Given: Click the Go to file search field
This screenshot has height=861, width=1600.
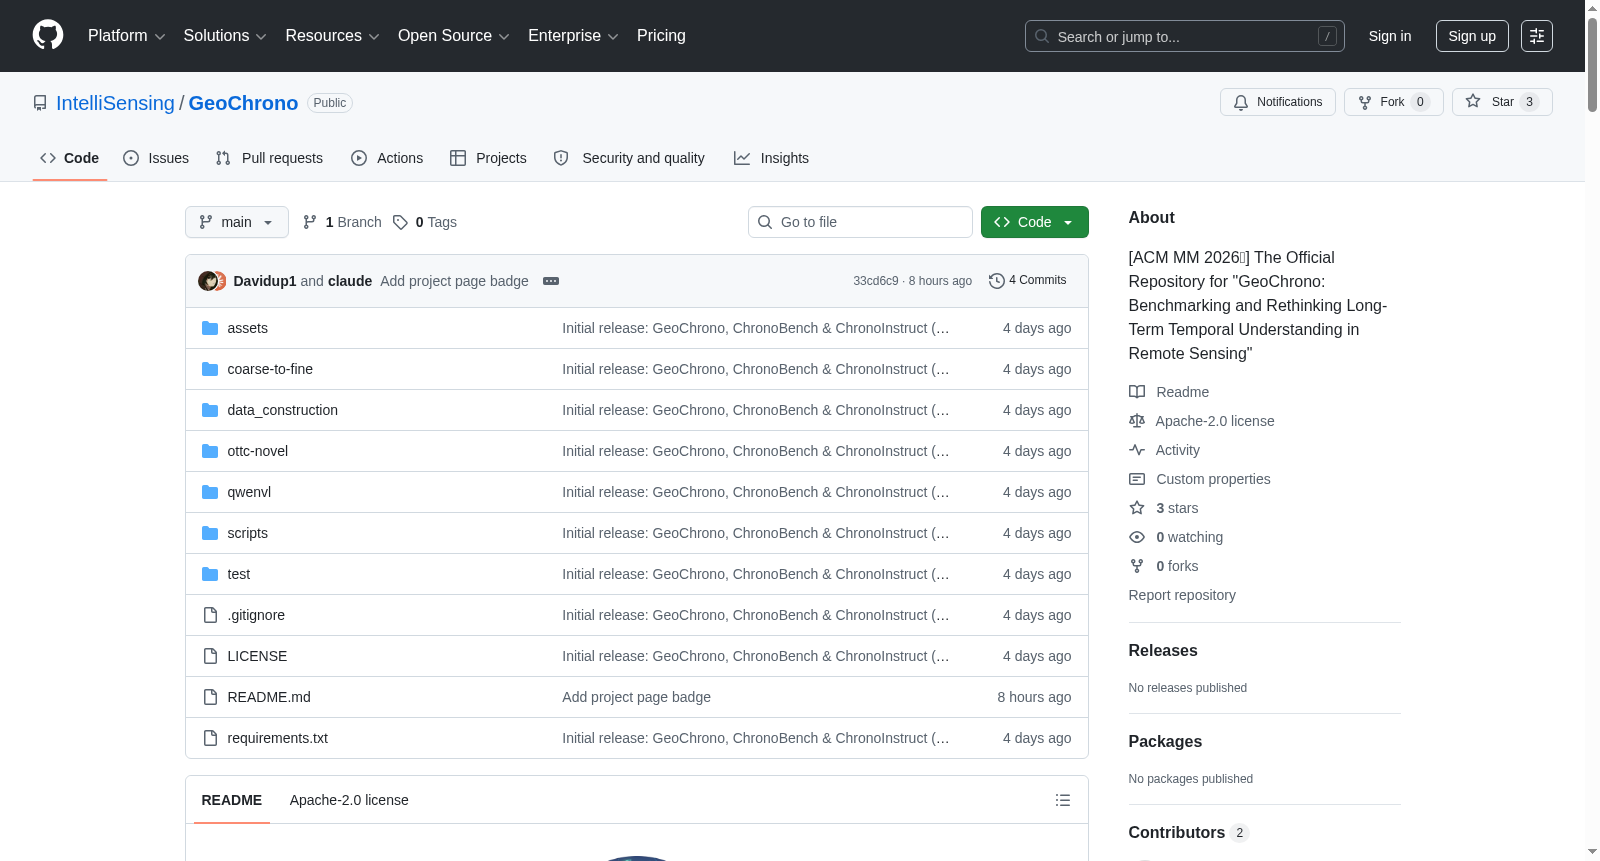Looking at the screenshot, I should coord(860,222).
